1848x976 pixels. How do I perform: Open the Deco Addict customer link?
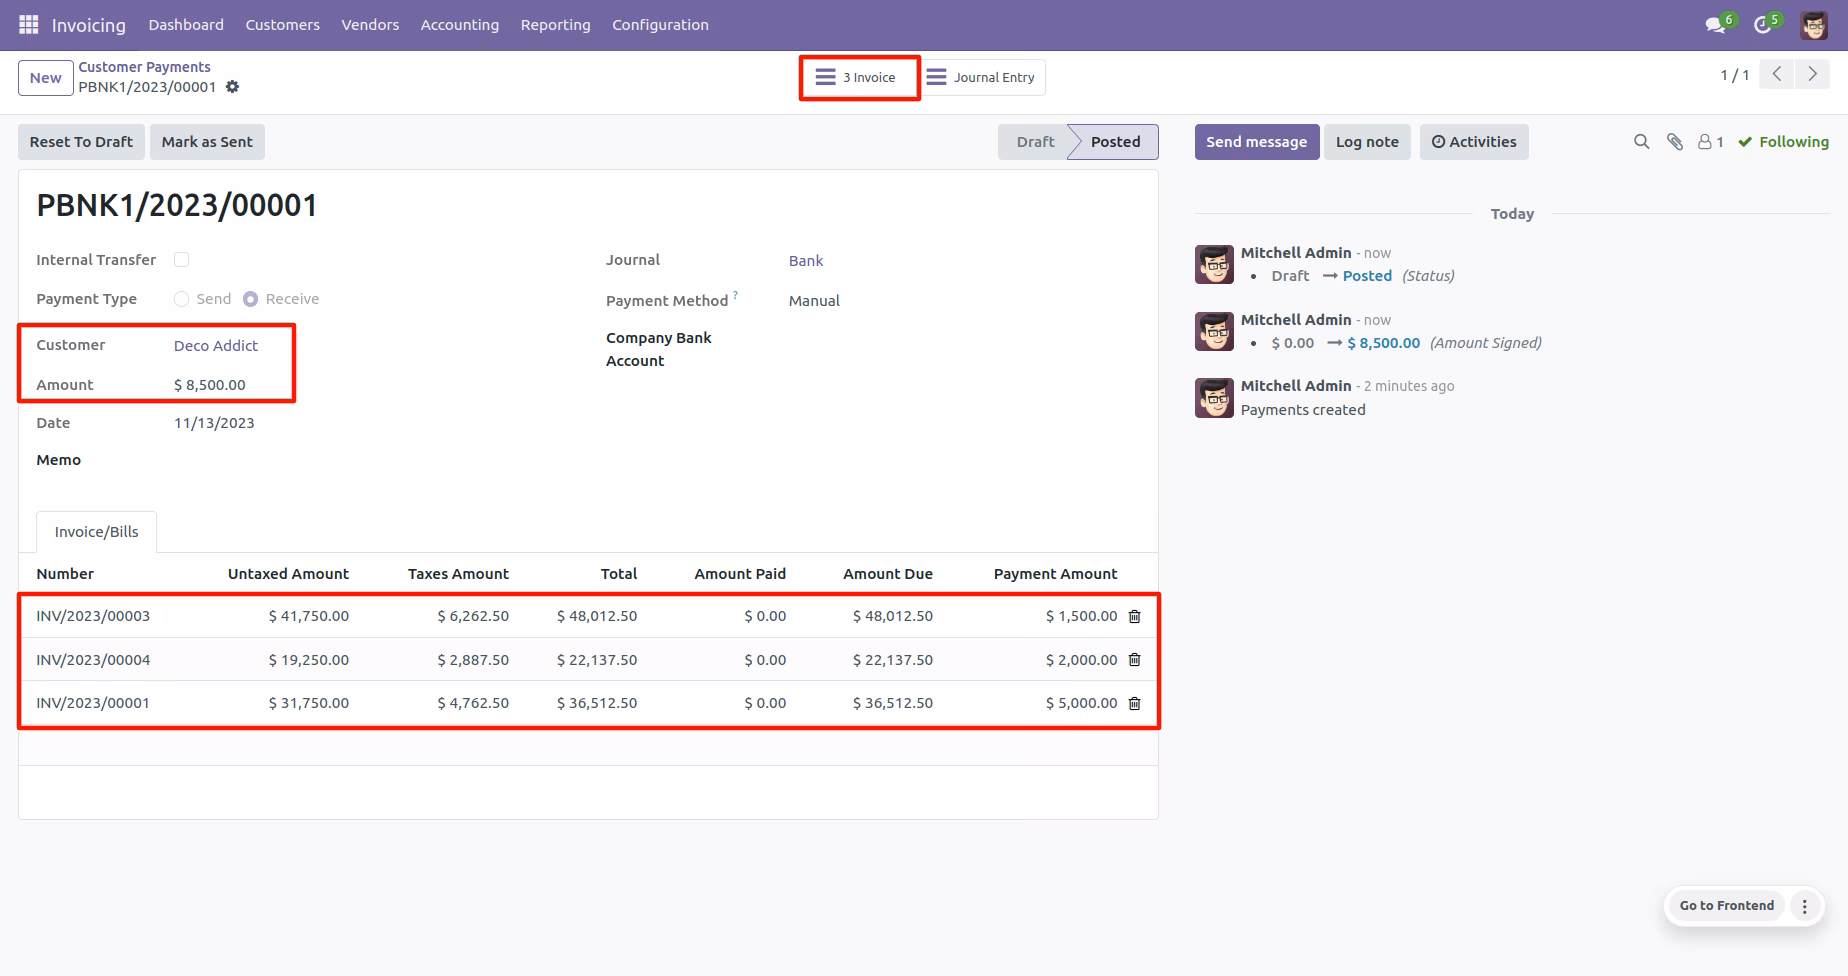click(x=216, y=346)
